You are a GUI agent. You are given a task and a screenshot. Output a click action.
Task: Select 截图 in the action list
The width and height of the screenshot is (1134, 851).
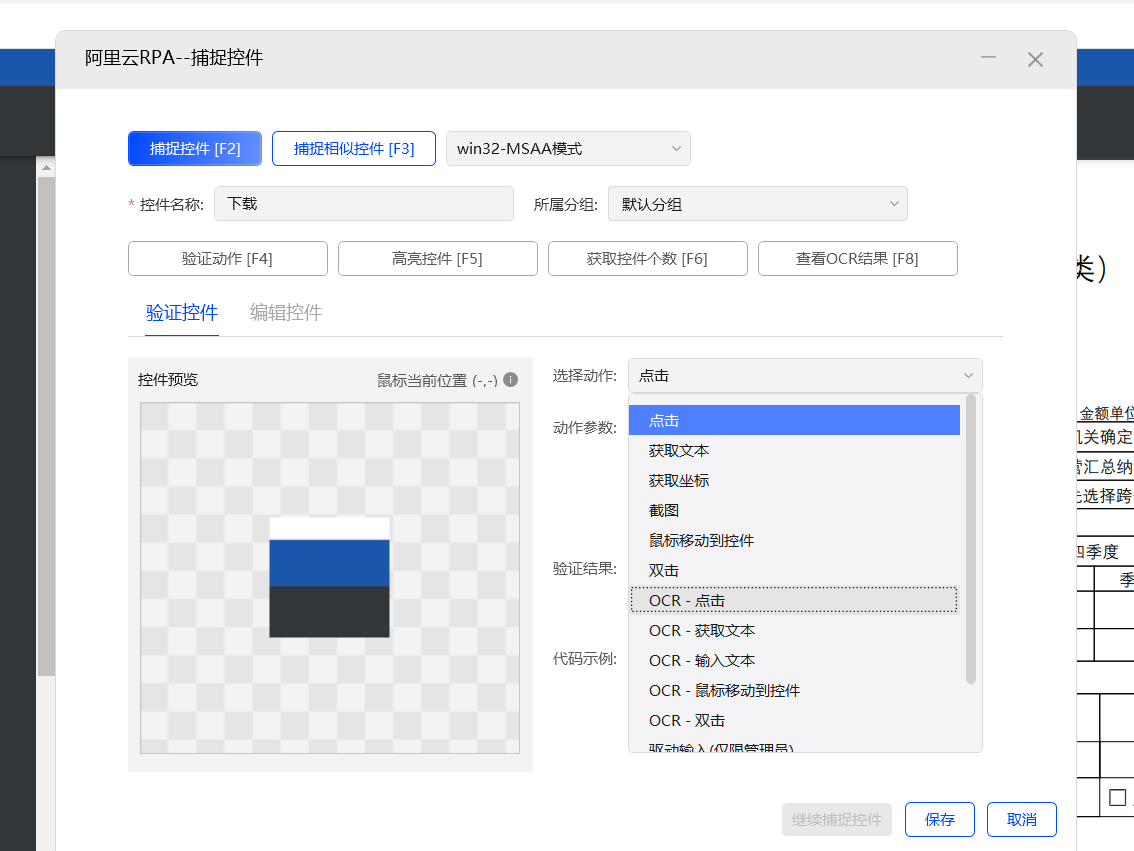[x=794, y=510]
